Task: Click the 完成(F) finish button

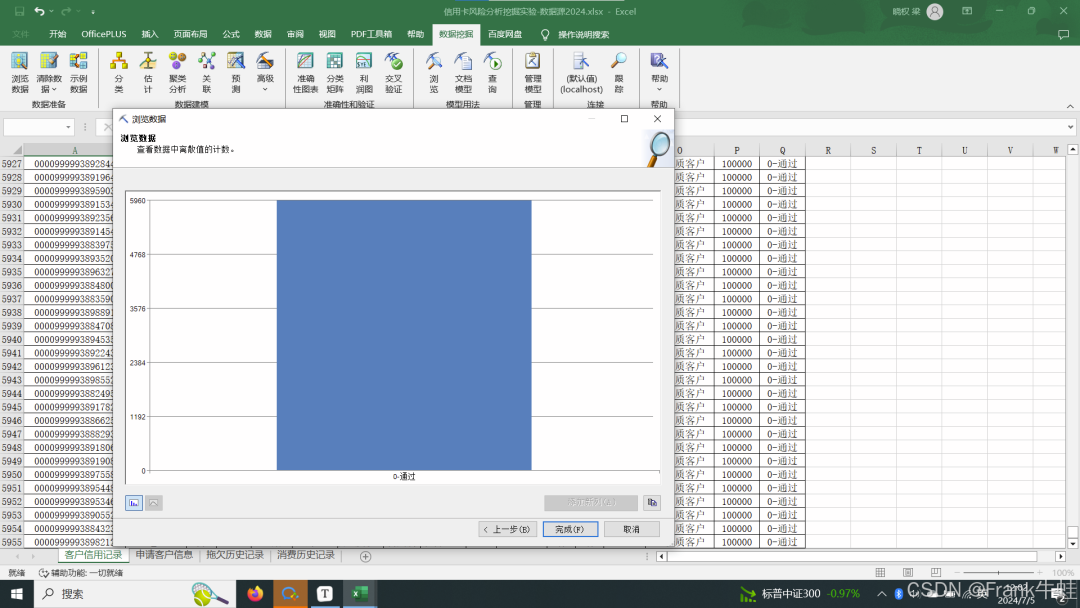Action: click(570, 529)
